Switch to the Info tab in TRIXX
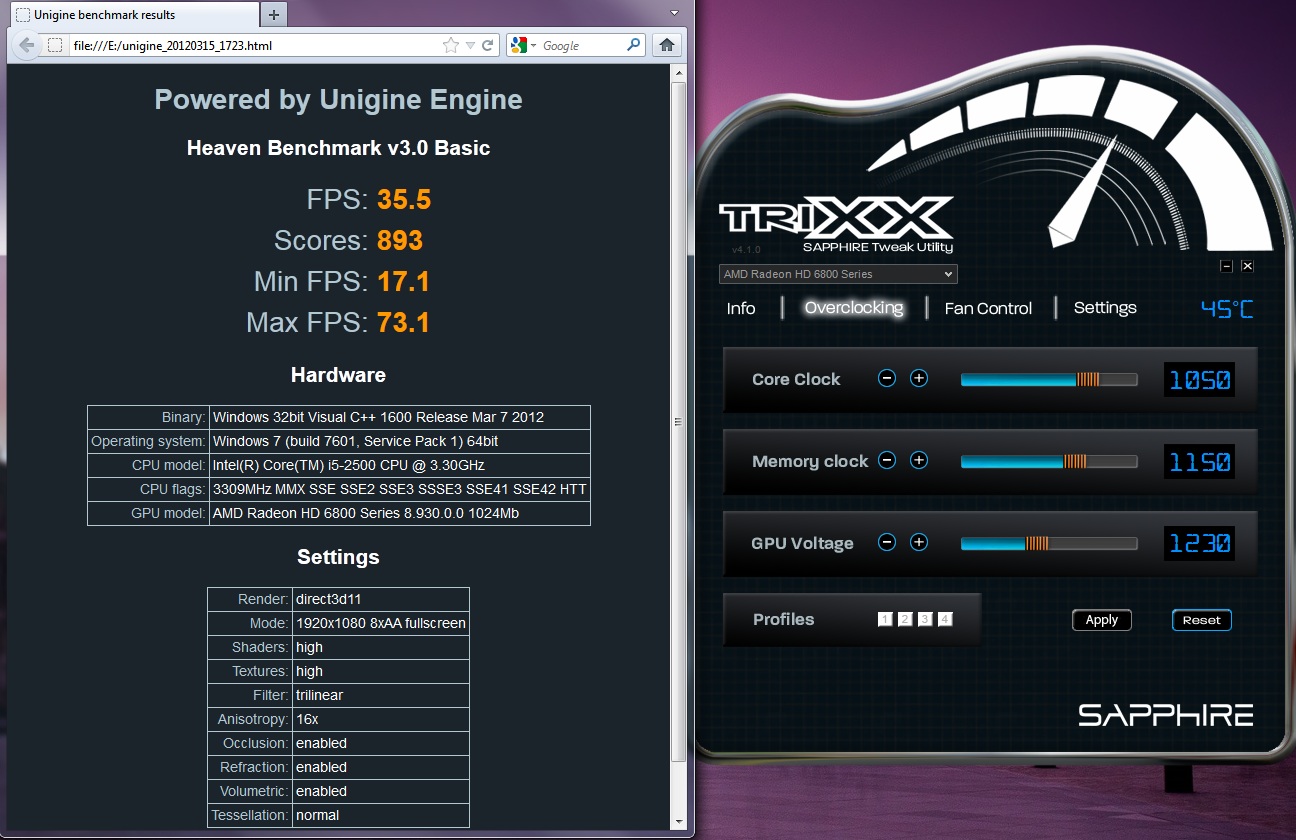1296x840 pixels. click(x=741, y=308)
